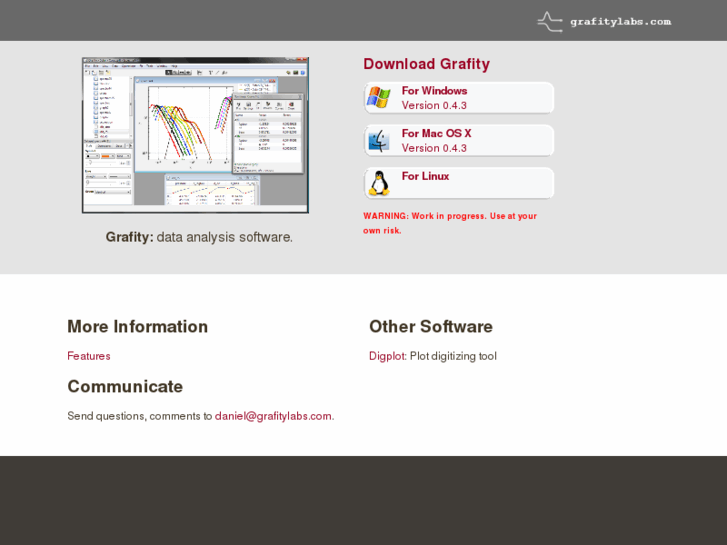This screenshot has width=727, height=545.
Task: Enlarge the Grafity application screenshot thumbnail
Action: 195,135
